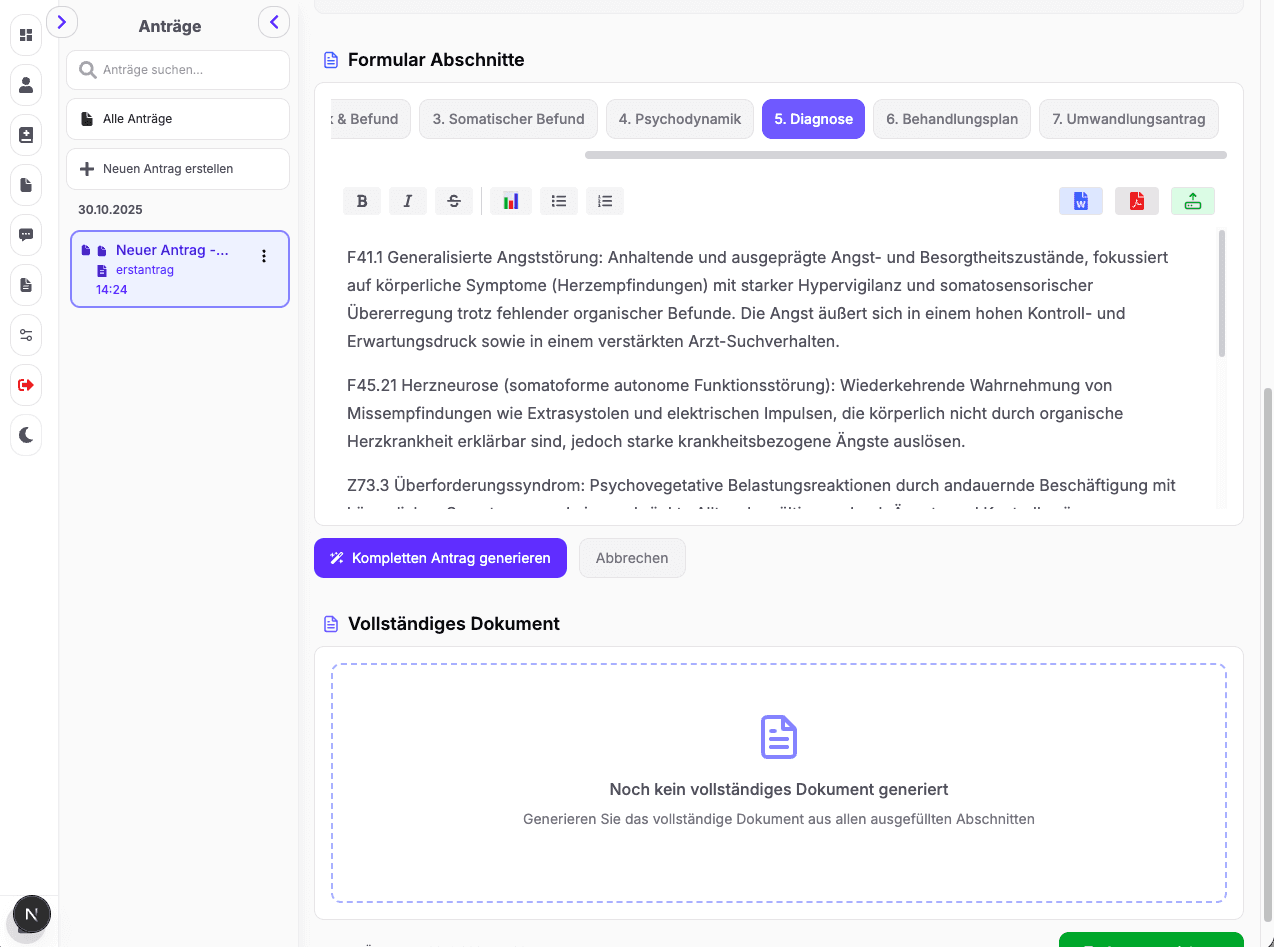This screenshot has height=947, width=1274.
Task: Toggle bold formatting in the editor
Action: 362,201
